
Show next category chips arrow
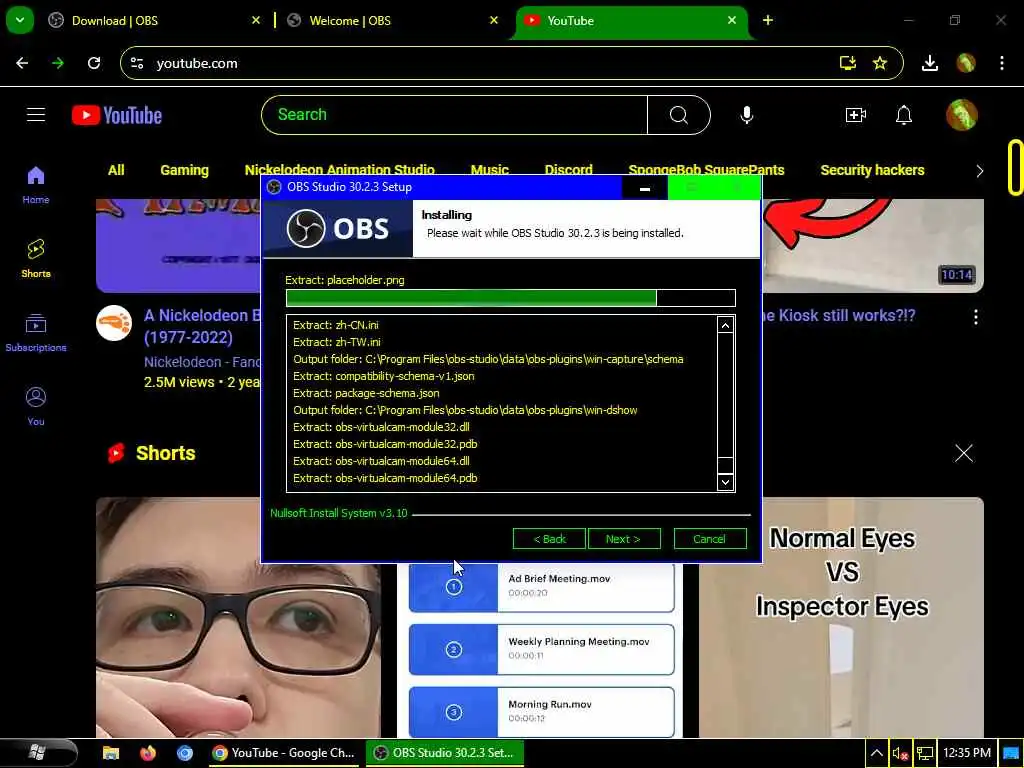tap(980, 171)
